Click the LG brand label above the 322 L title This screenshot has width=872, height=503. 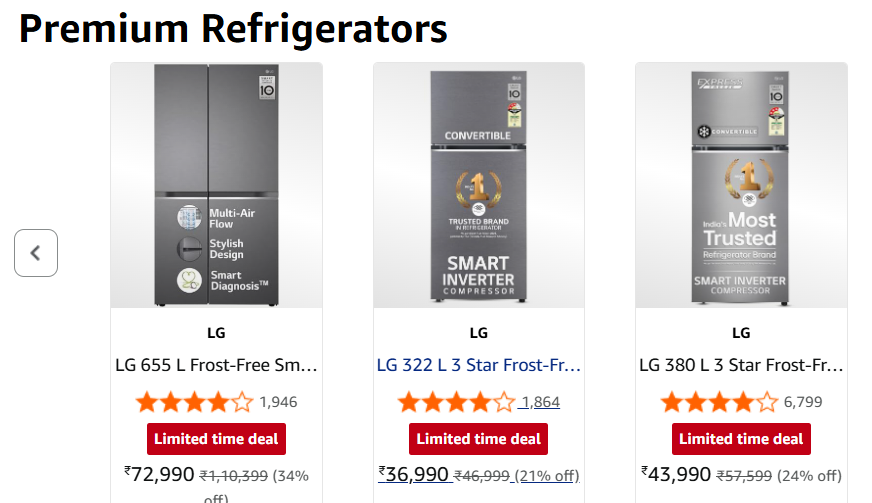[479, 333]
